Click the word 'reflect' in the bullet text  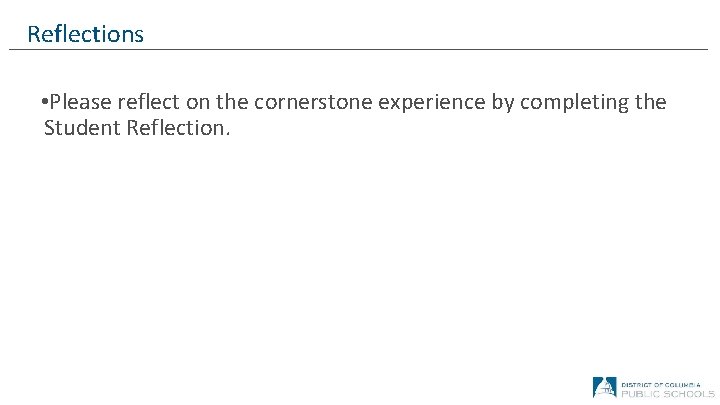148,102
